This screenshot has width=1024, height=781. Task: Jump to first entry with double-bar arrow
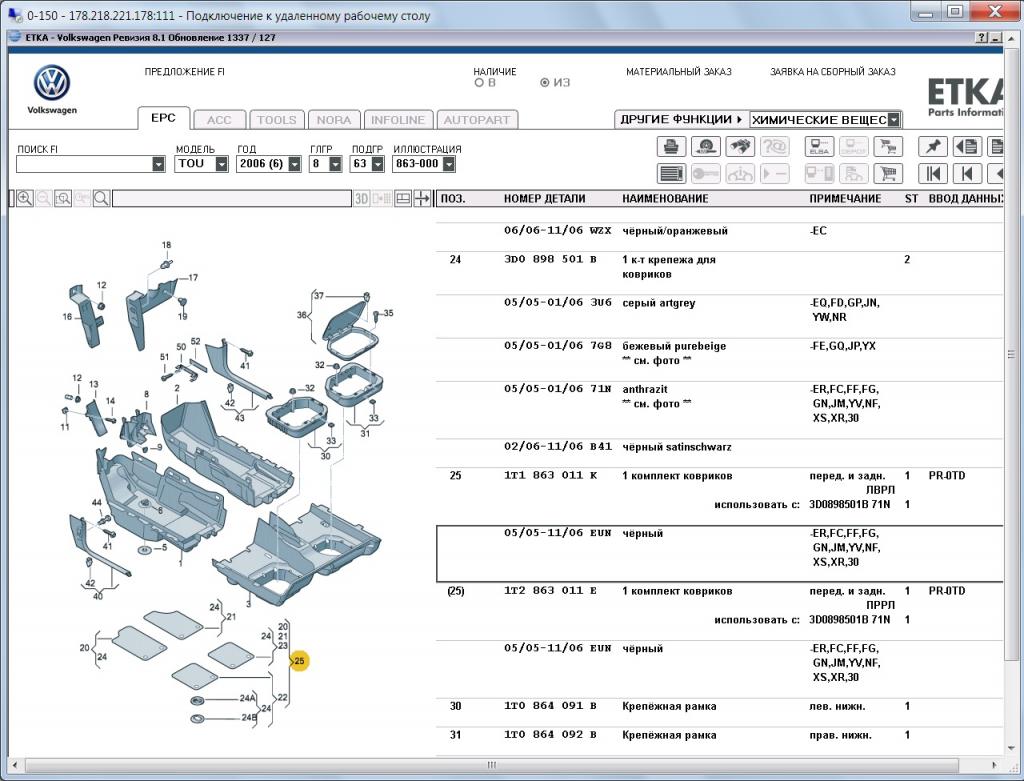tap(933, 174)
